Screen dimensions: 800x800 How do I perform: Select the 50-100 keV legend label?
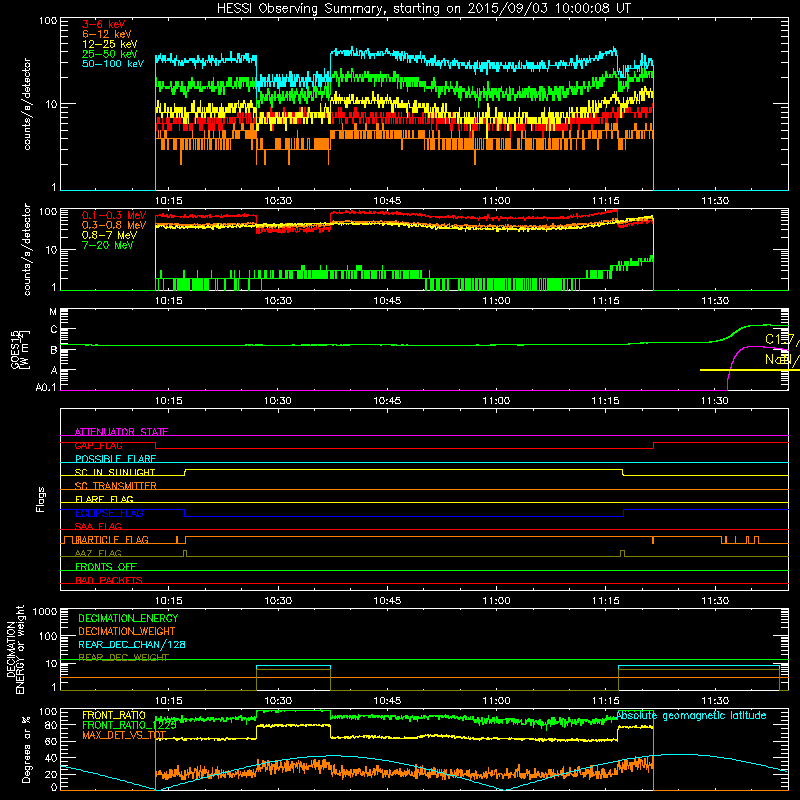click(x=113, y=64)
